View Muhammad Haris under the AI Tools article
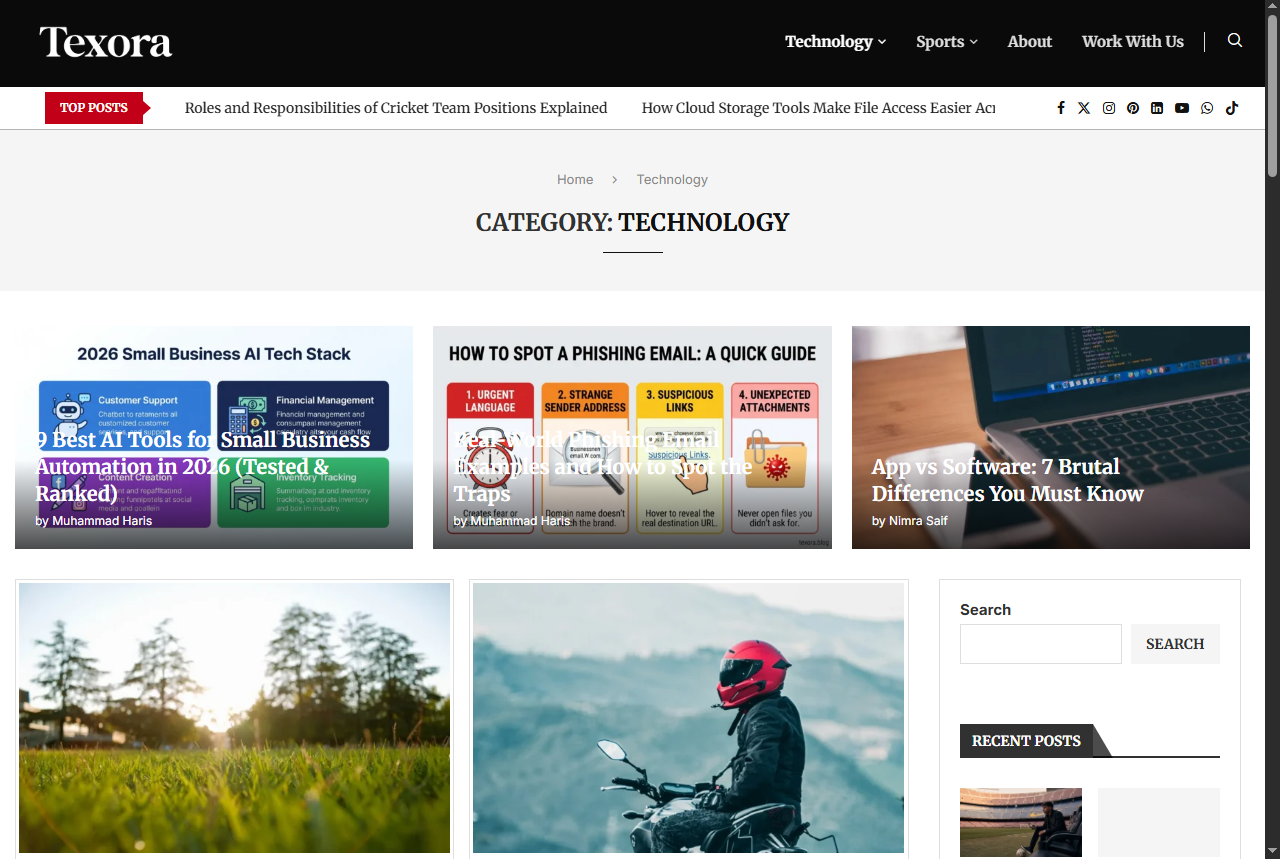 (102, 521)
